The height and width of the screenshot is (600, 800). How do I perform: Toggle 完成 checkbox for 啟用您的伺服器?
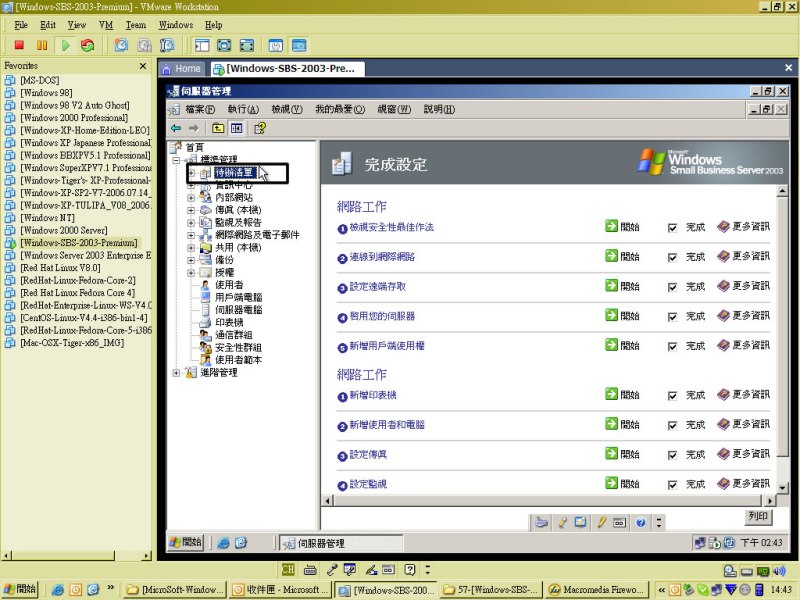(x=672, y=317)
